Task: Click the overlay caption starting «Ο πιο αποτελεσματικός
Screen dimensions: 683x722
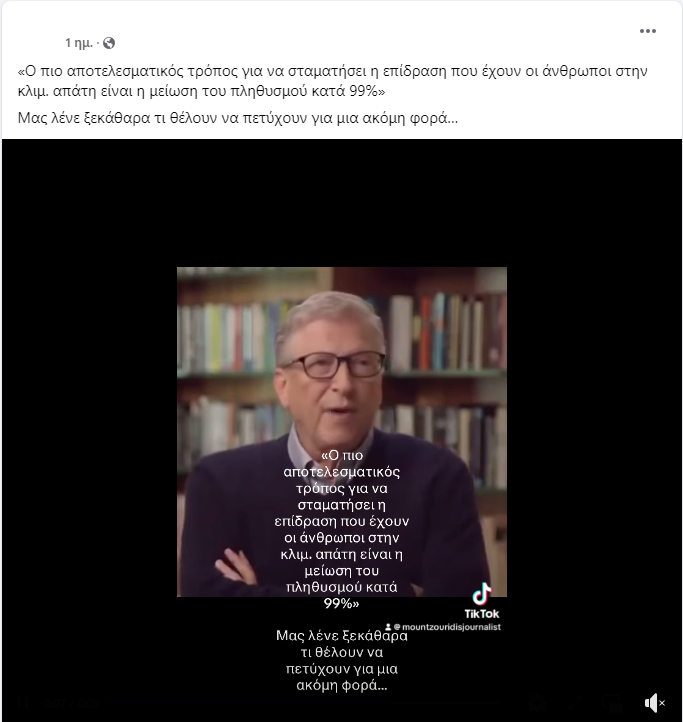Action: point(341,530)
